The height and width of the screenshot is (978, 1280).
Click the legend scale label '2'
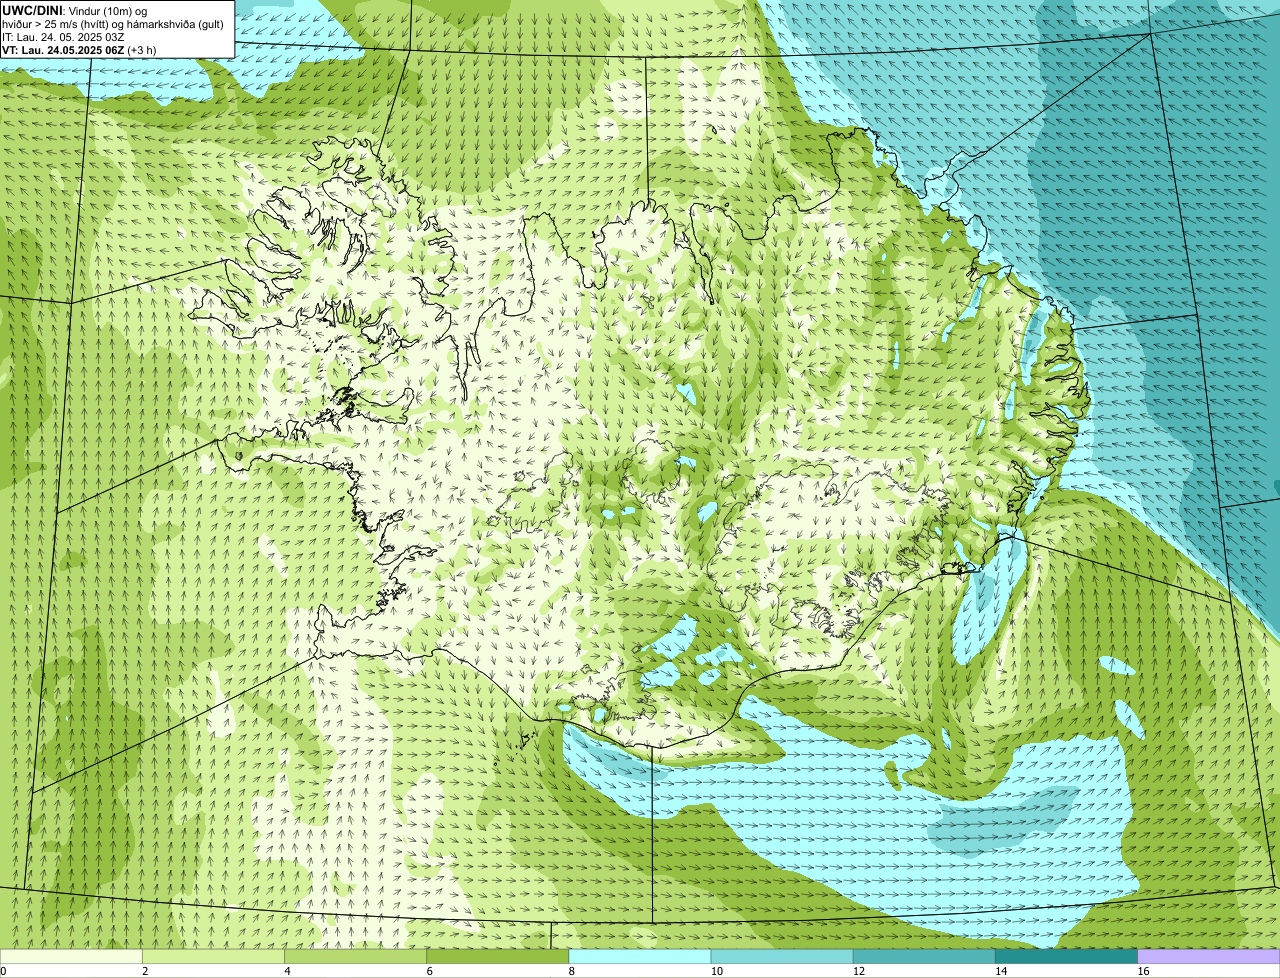[x=145, y=971]
